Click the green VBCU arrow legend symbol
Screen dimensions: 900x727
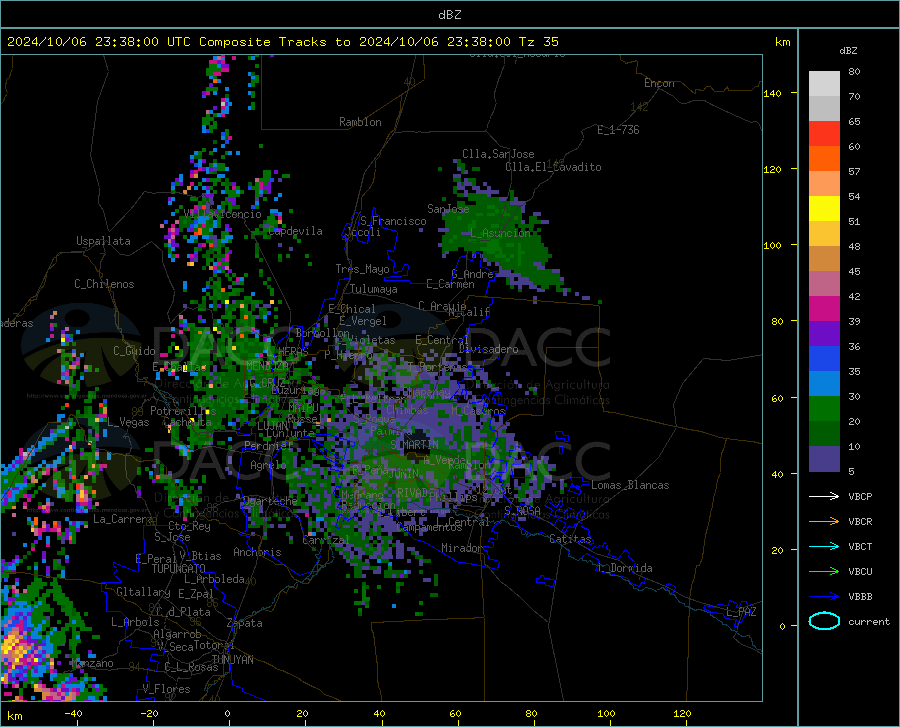824,572
